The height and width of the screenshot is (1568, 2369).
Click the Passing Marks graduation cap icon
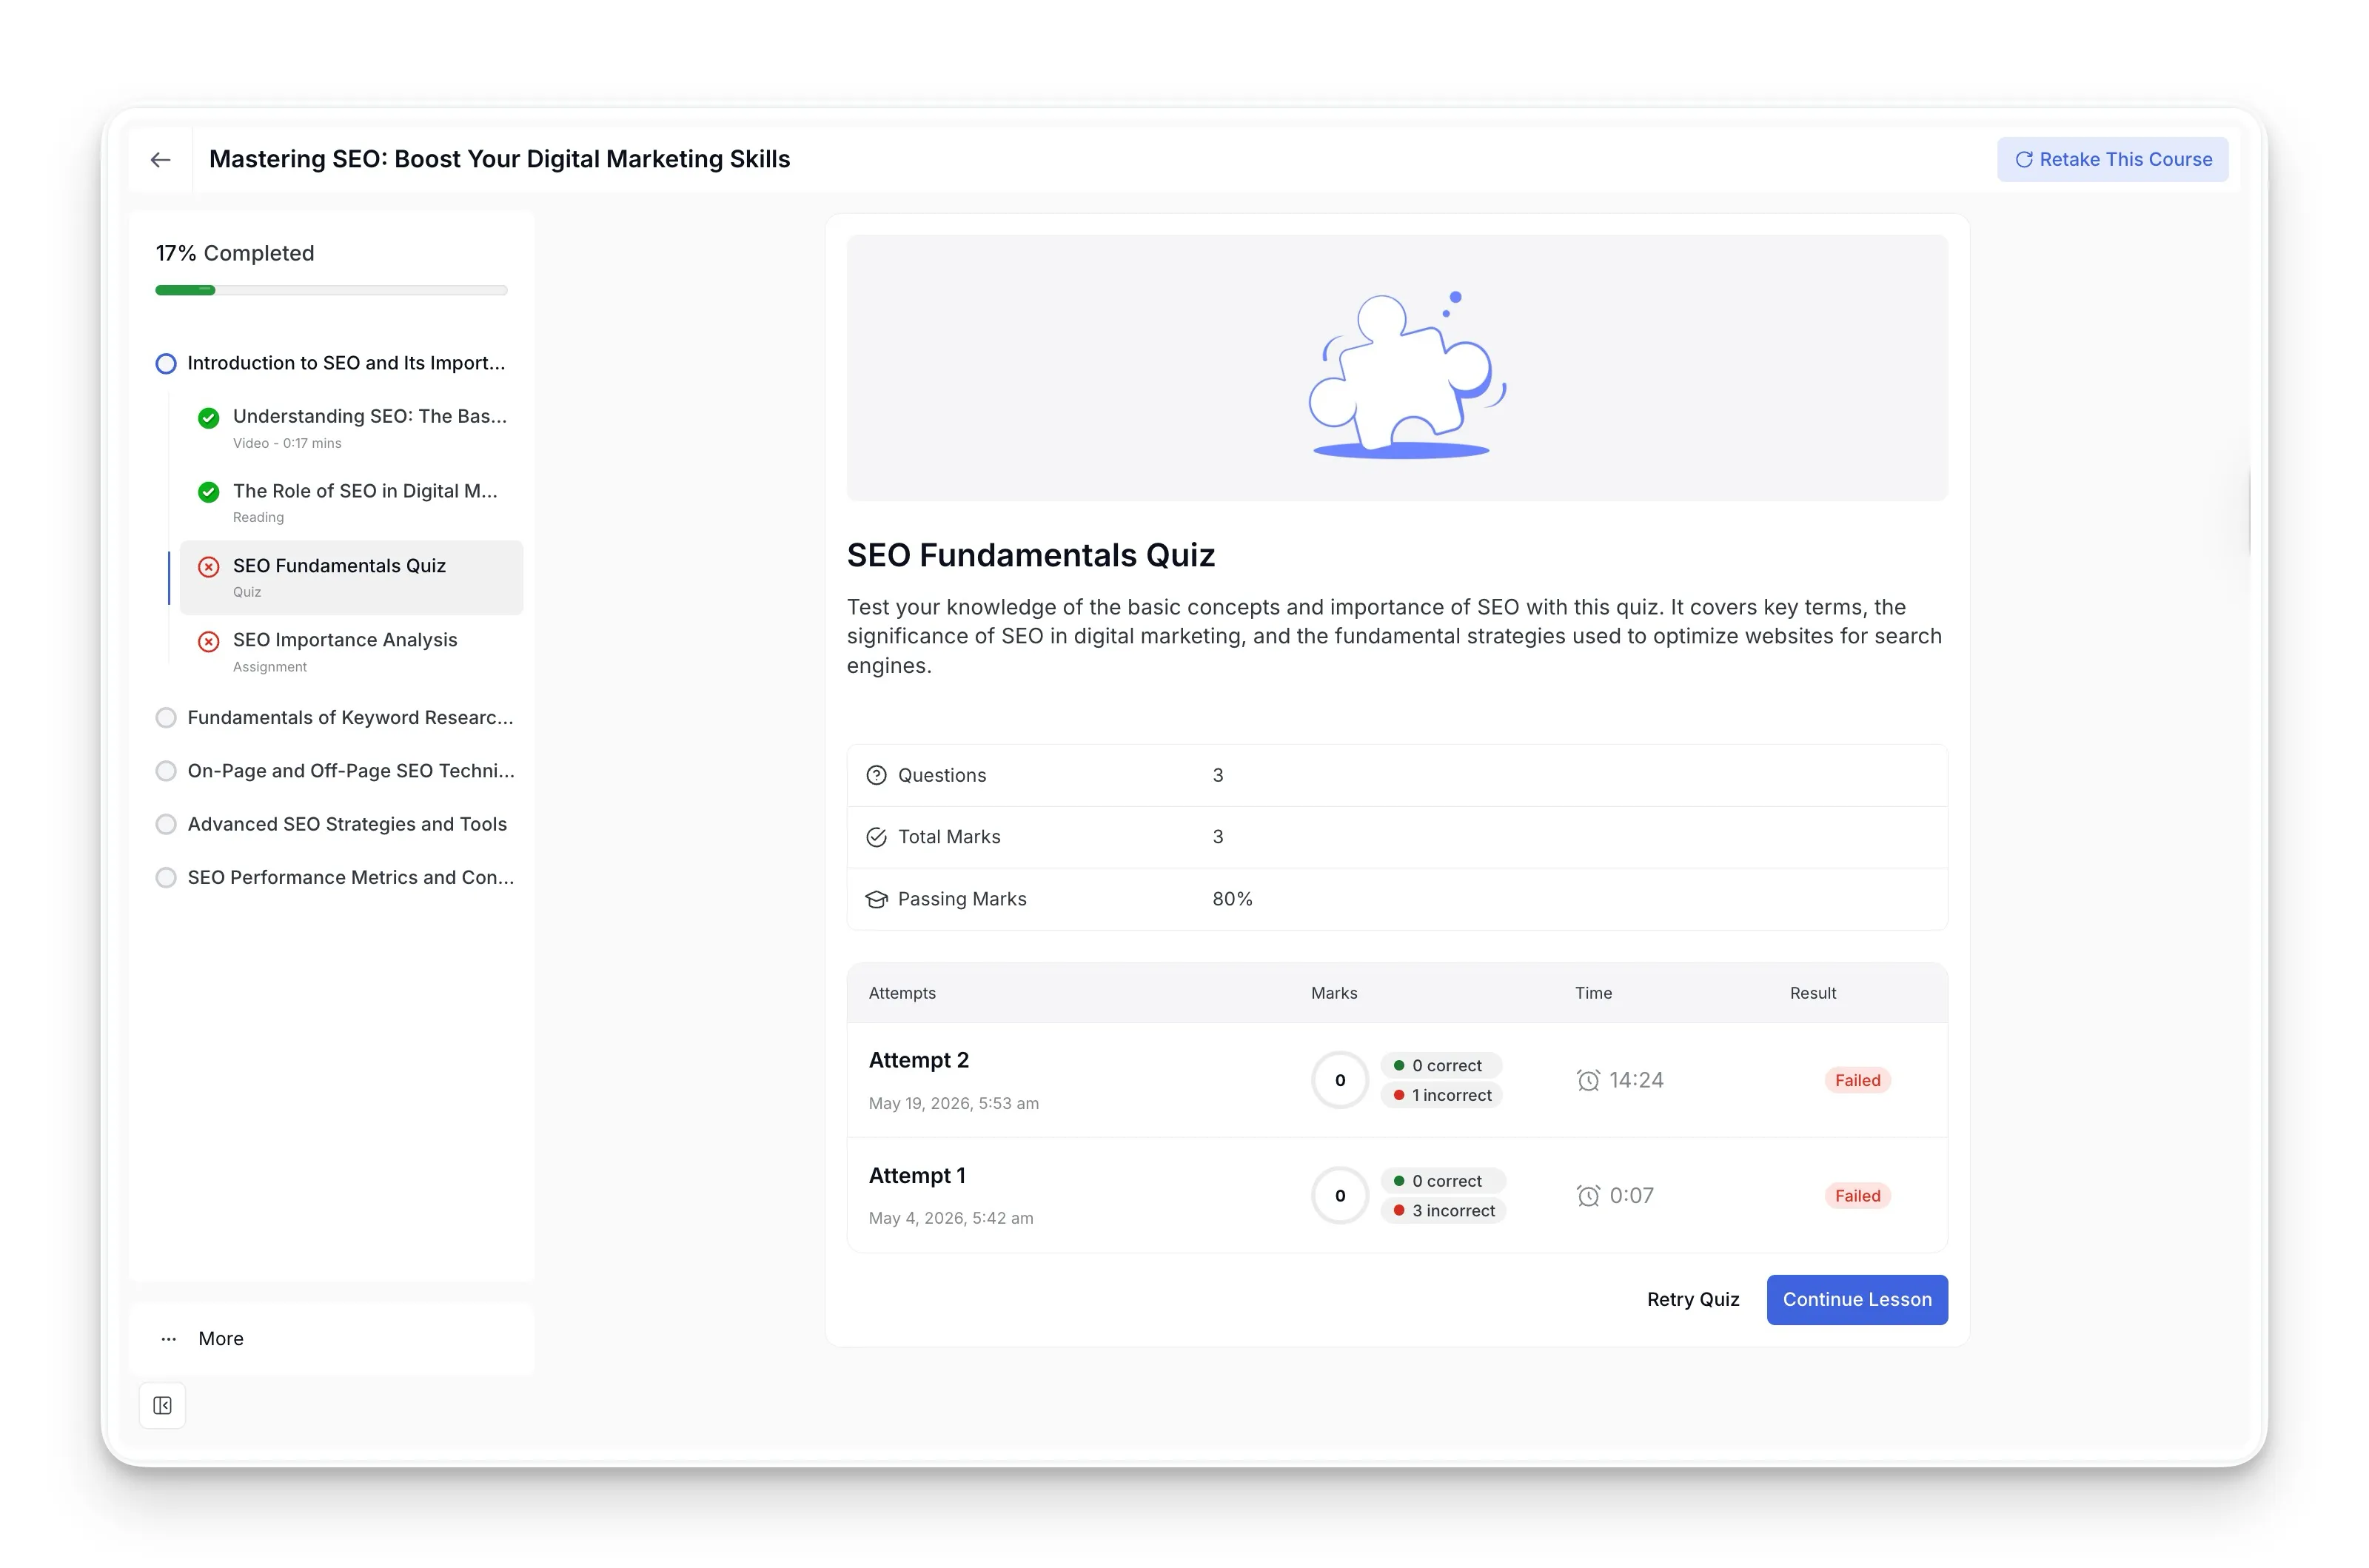[x=876, y=900]
